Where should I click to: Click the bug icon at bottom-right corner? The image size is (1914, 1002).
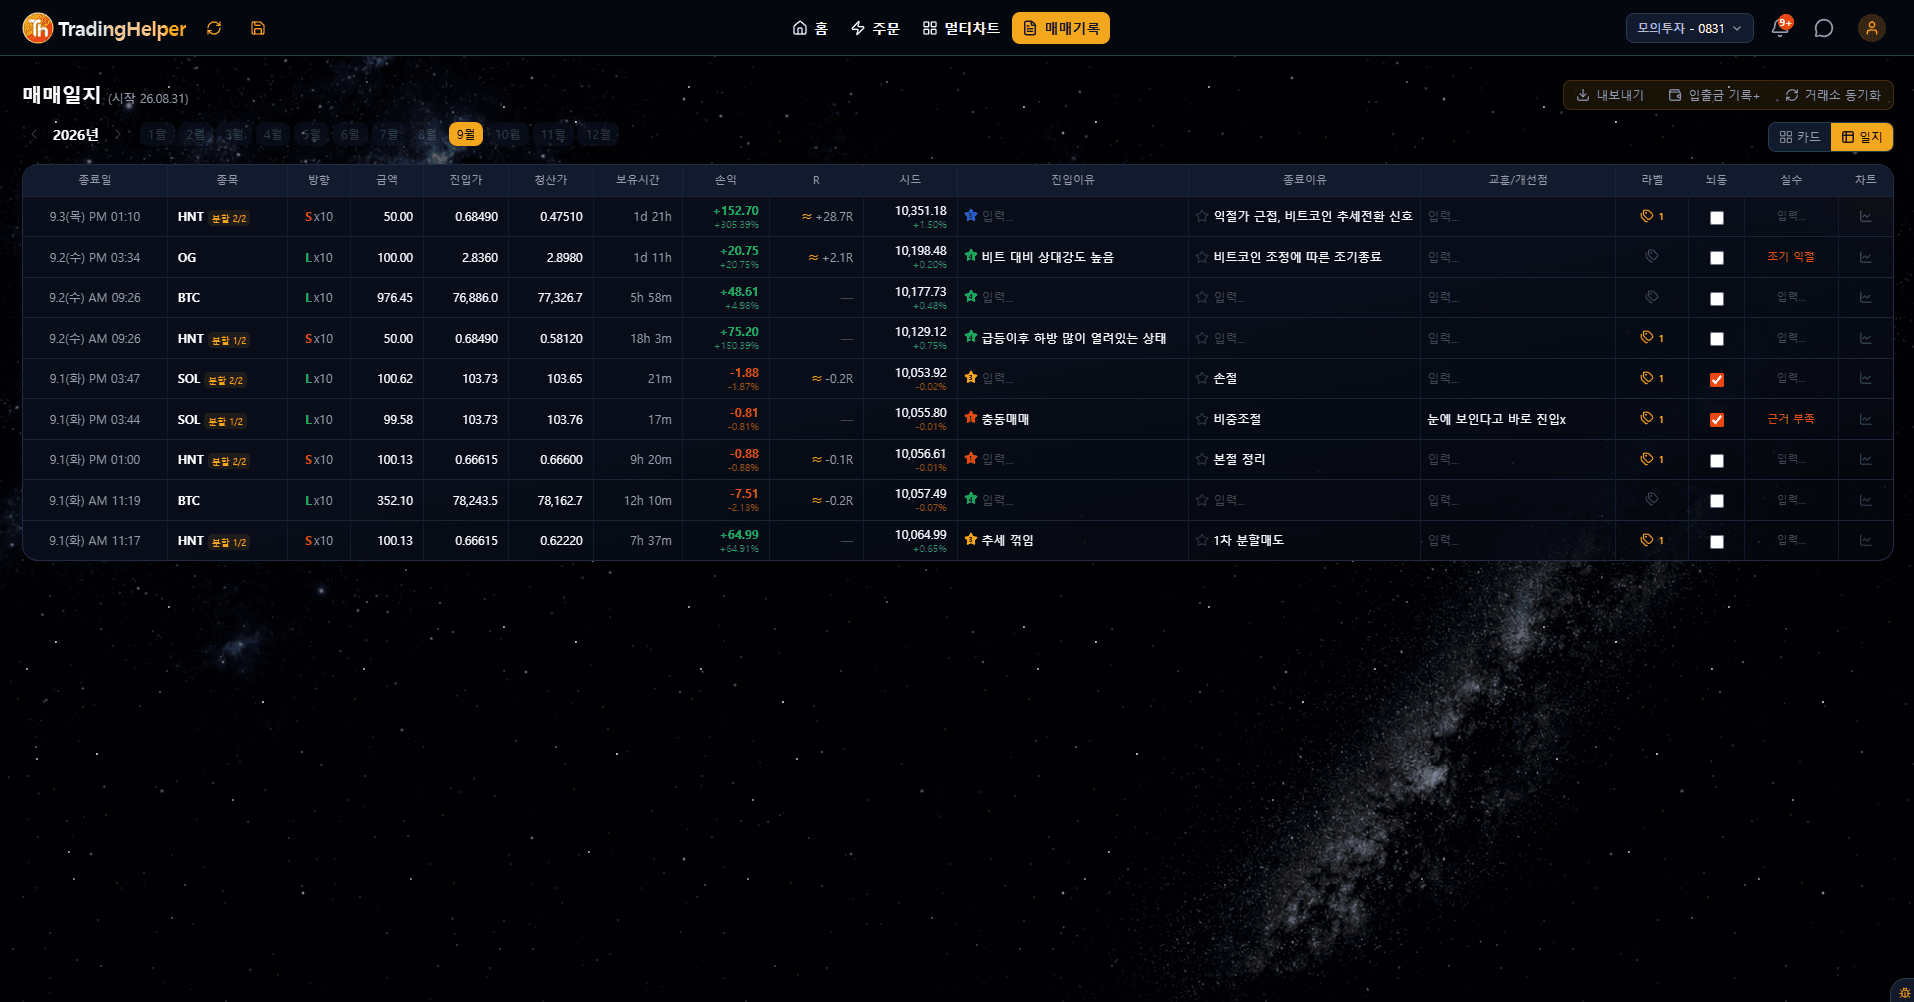1904,992
